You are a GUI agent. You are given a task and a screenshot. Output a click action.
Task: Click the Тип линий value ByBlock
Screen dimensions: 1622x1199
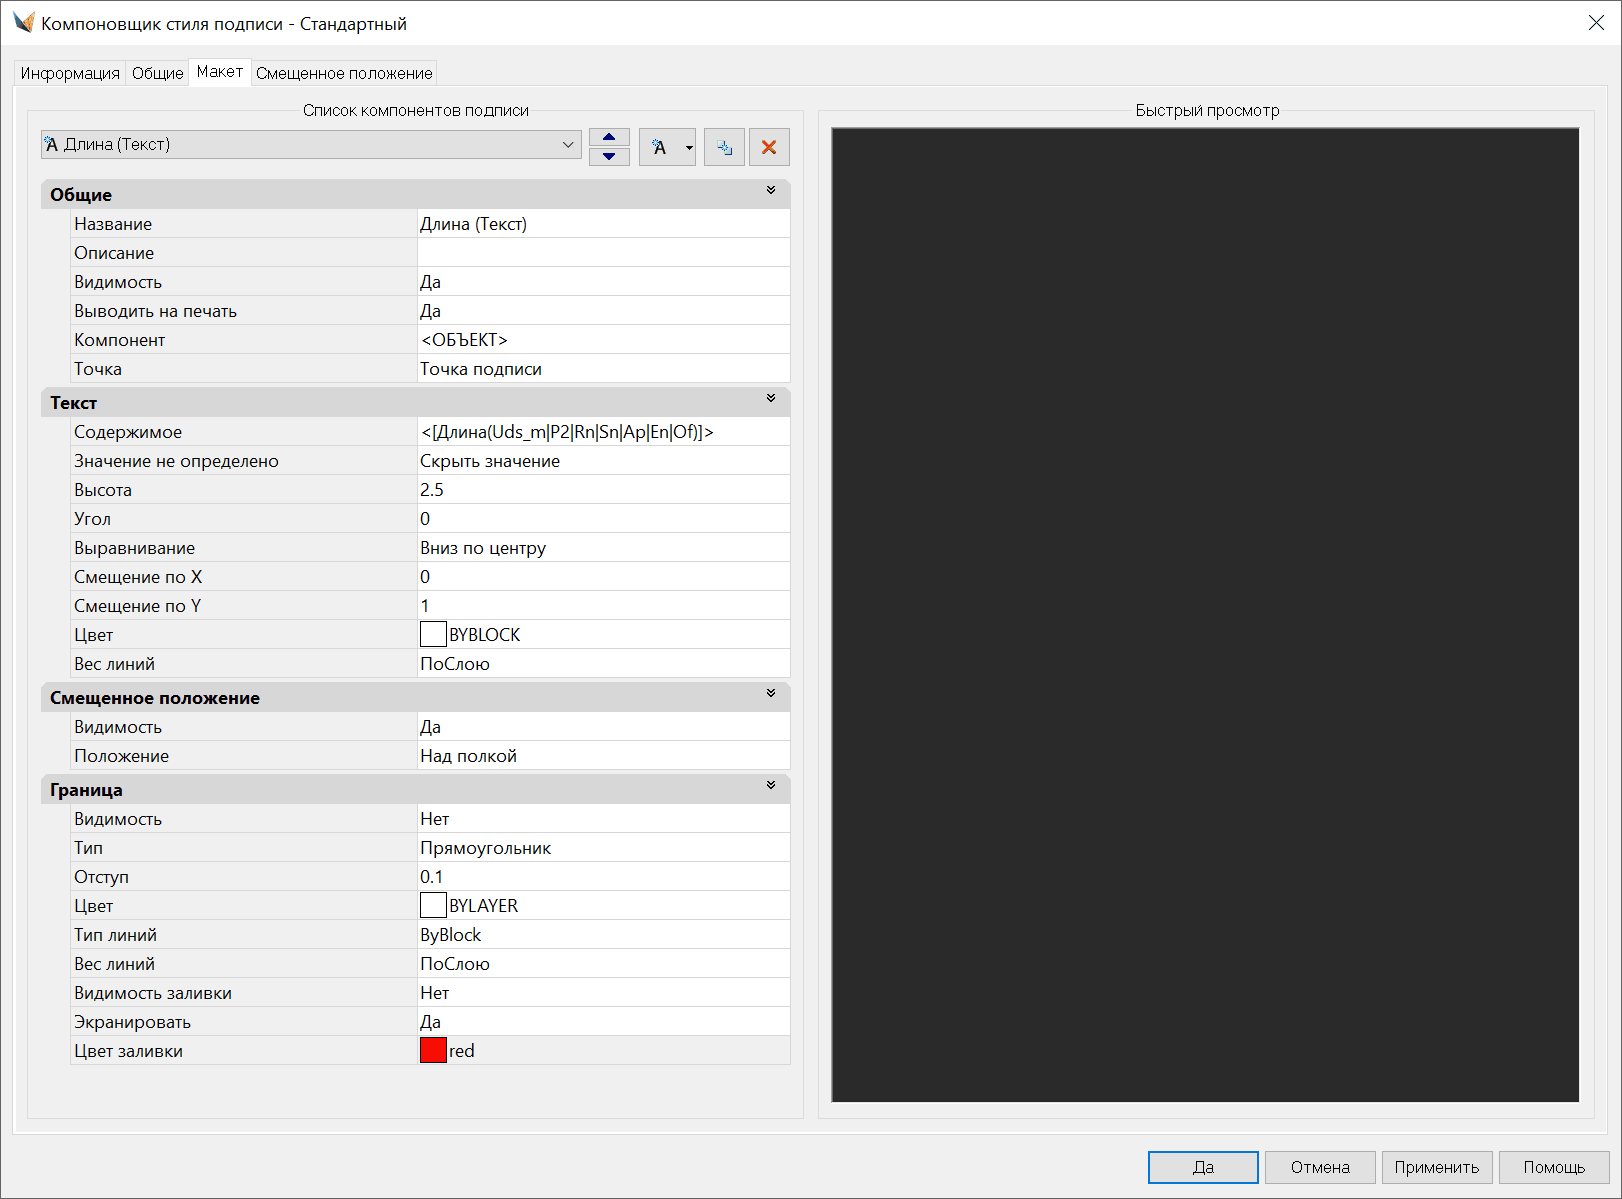click(604, 935)
